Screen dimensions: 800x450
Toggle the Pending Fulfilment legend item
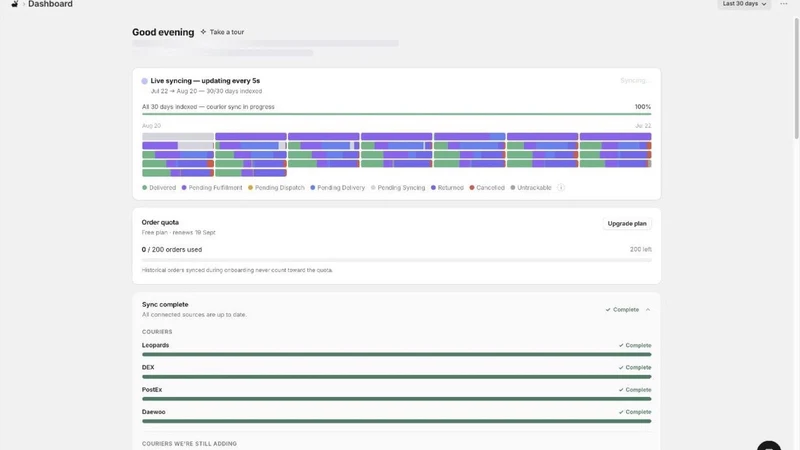212,188
